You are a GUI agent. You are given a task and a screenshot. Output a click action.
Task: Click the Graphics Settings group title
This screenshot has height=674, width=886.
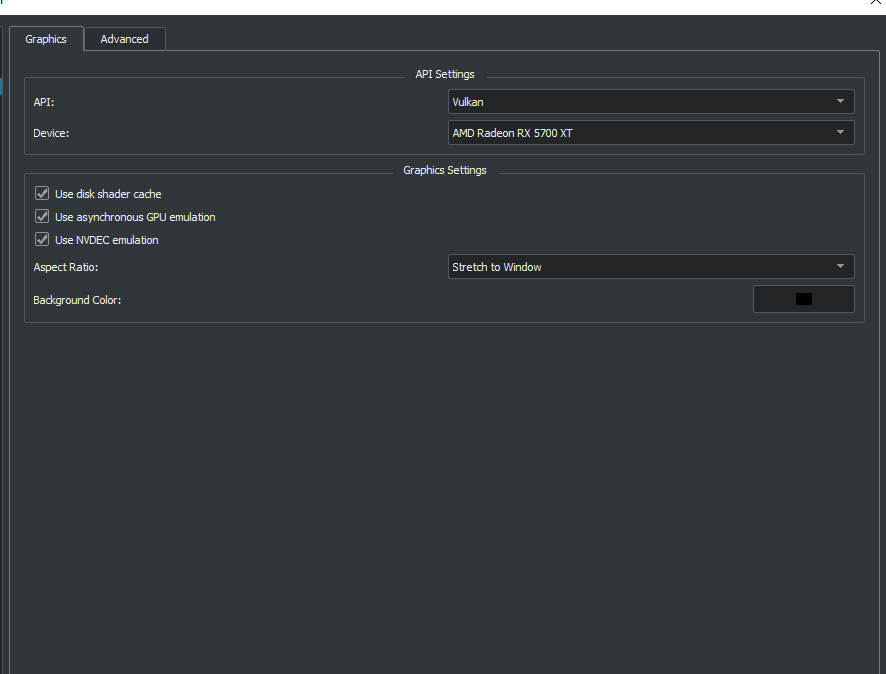(x=445, y=170)
